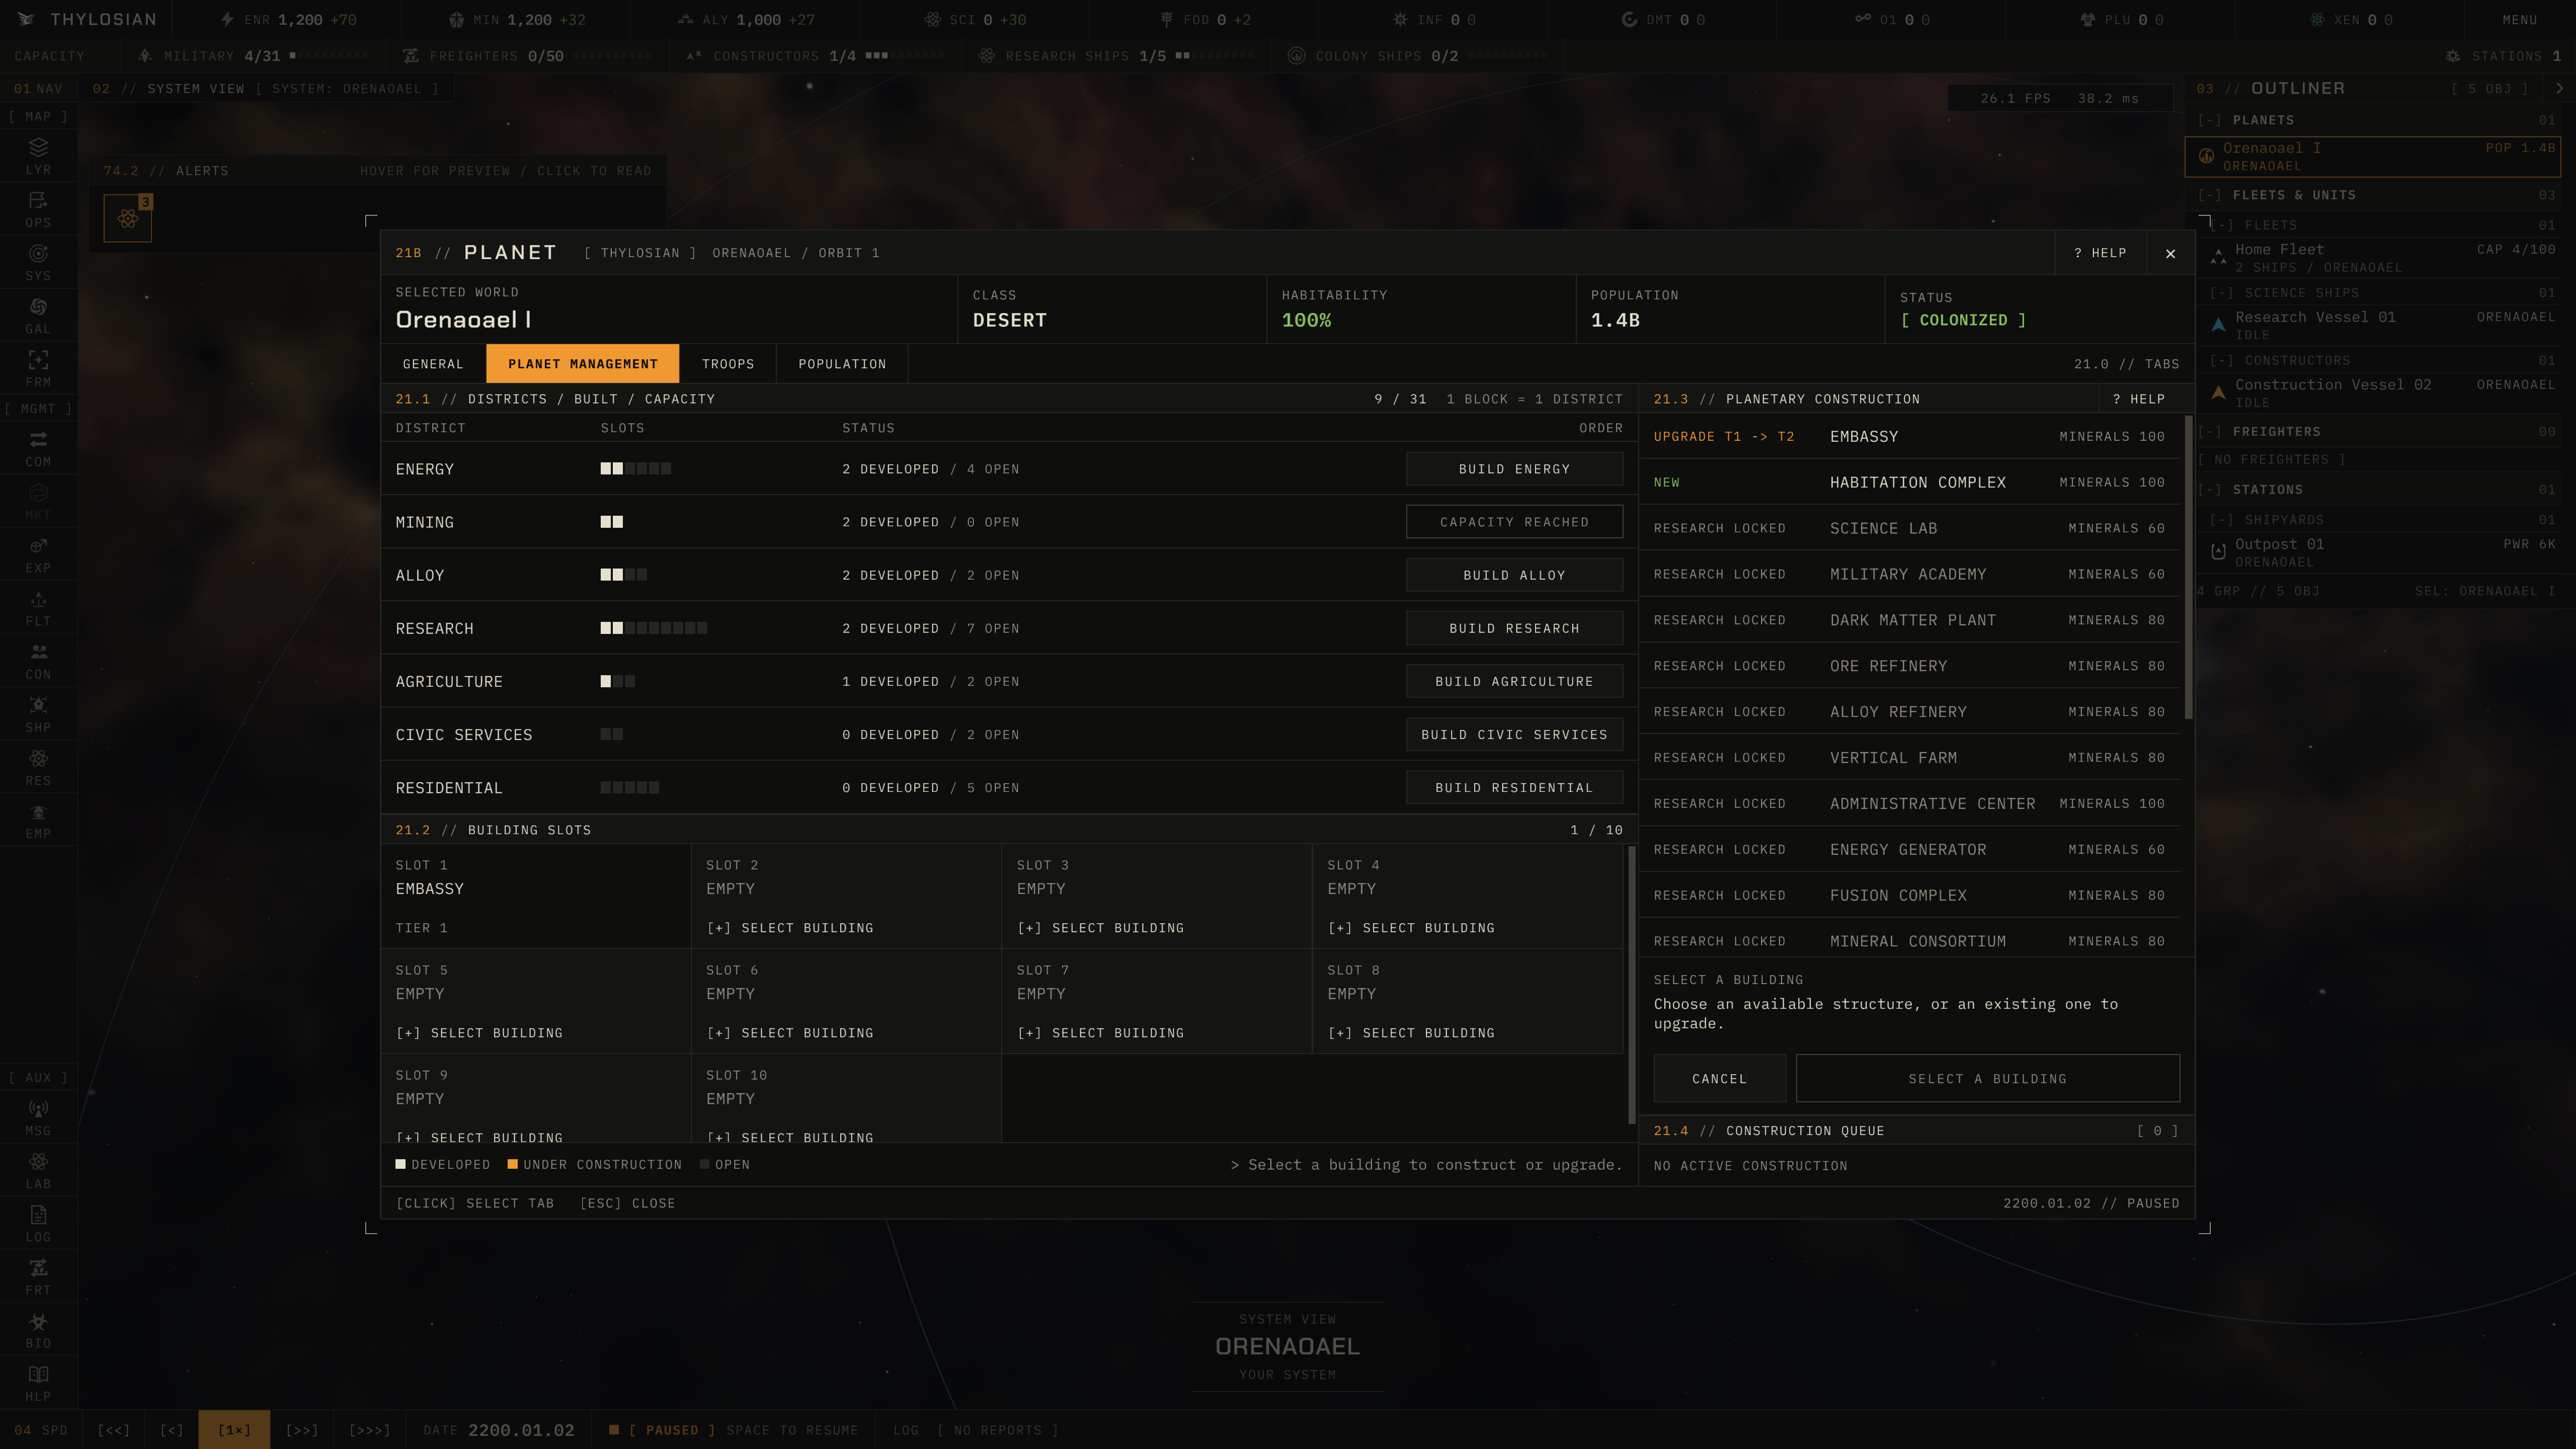Switch to the TROOPS tab
This screenshot has width=2576, height=1449.
[728, 364]
